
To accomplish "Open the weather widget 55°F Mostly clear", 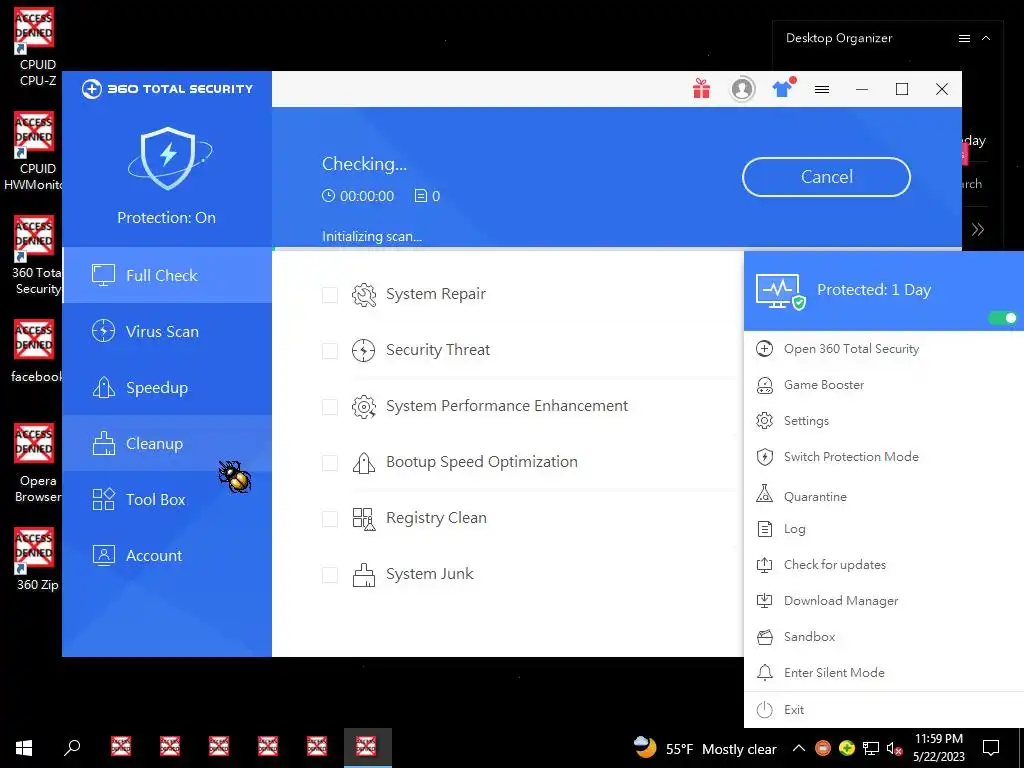I will 705,748.
